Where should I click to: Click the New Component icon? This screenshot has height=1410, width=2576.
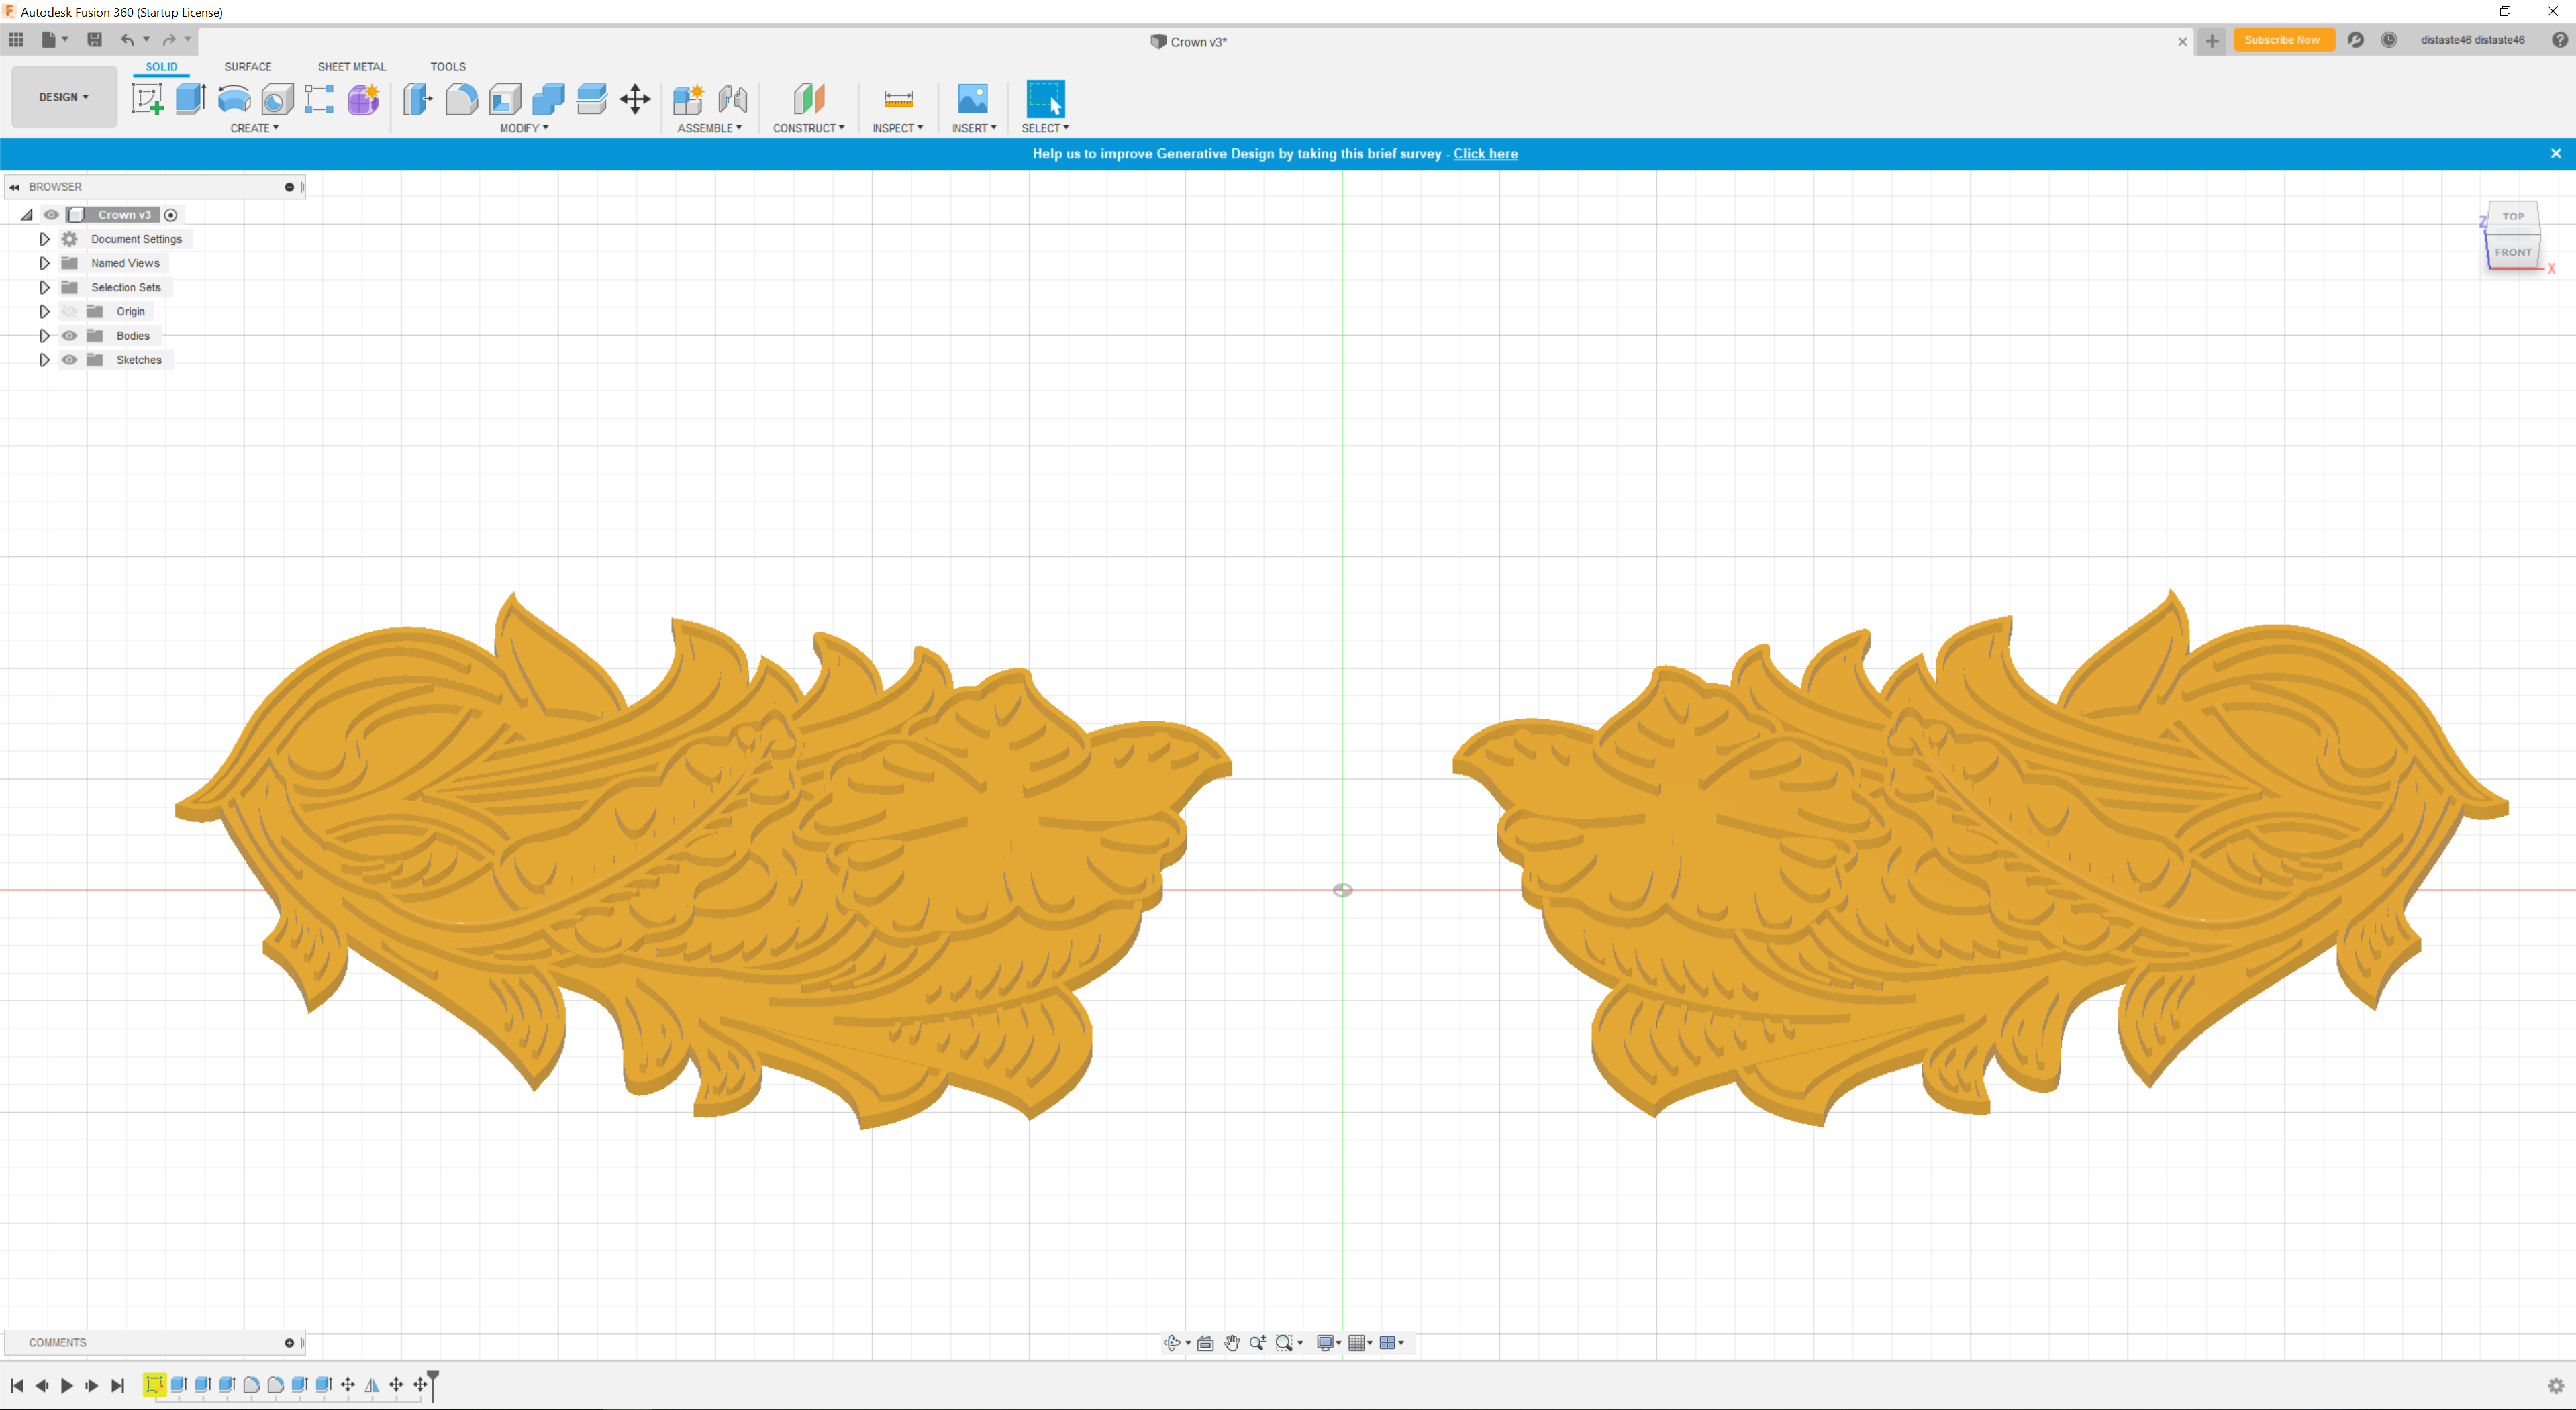click(688, 98)
